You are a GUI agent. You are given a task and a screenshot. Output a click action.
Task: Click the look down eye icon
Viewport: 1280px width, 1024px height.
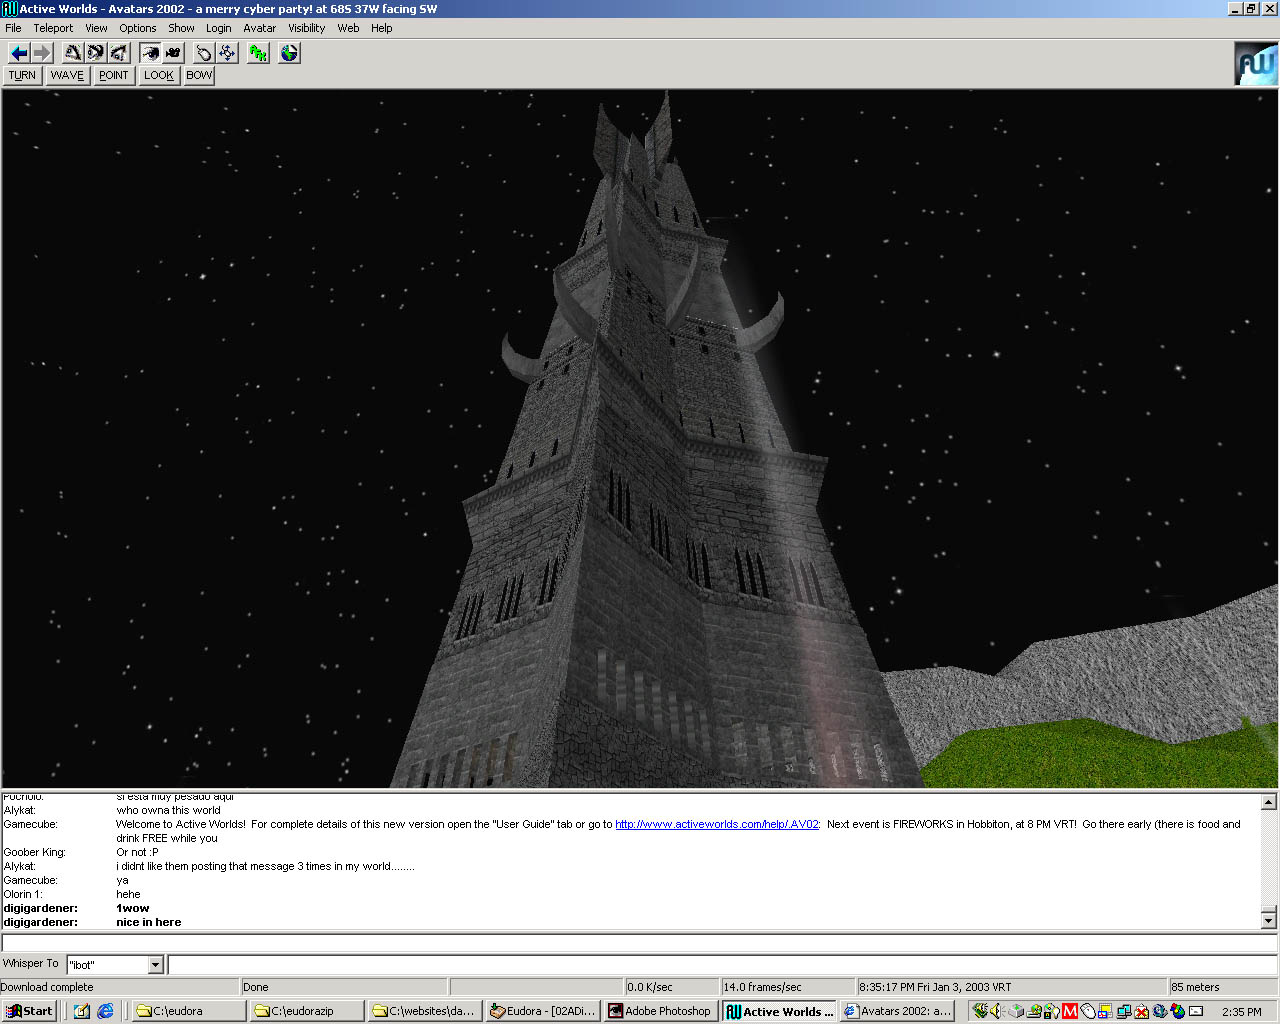tap(119, 53)
